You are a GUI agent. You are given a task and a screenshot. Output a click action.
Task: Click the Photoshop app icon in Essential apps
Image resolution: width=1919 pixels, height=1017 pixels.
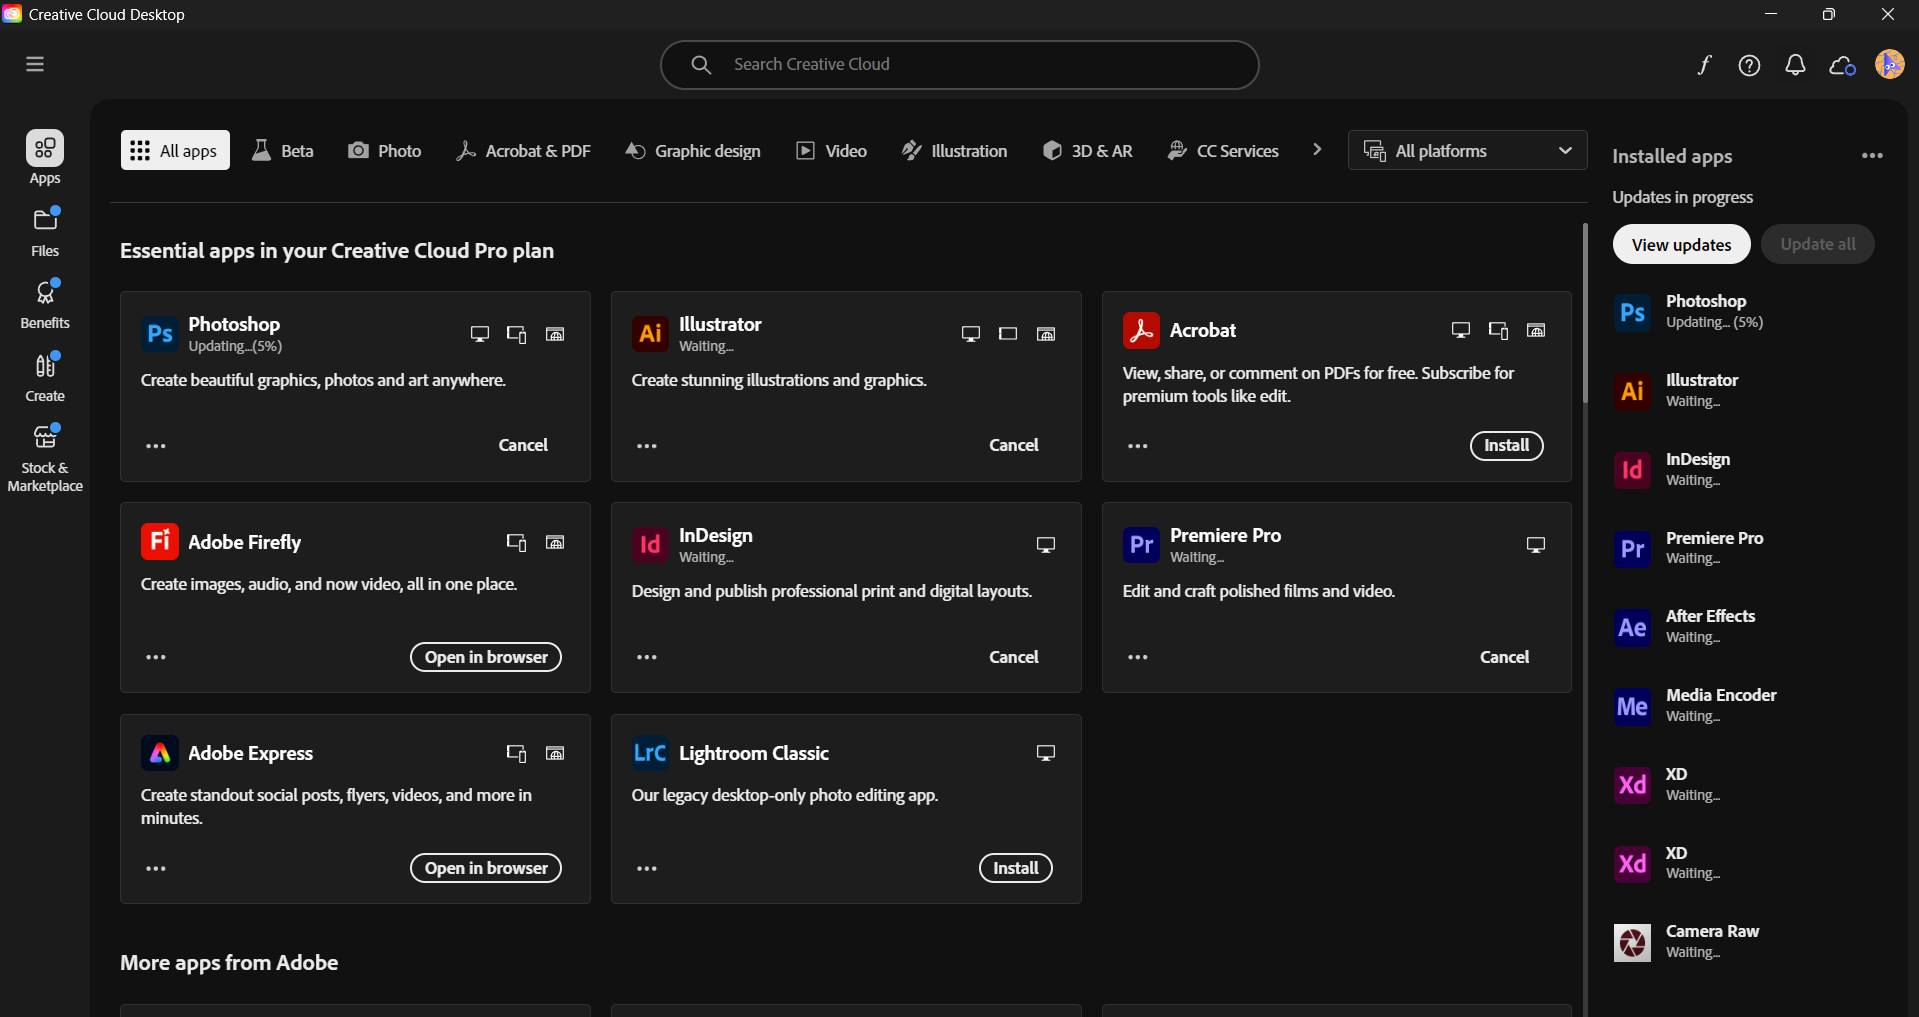coord(160,333)
